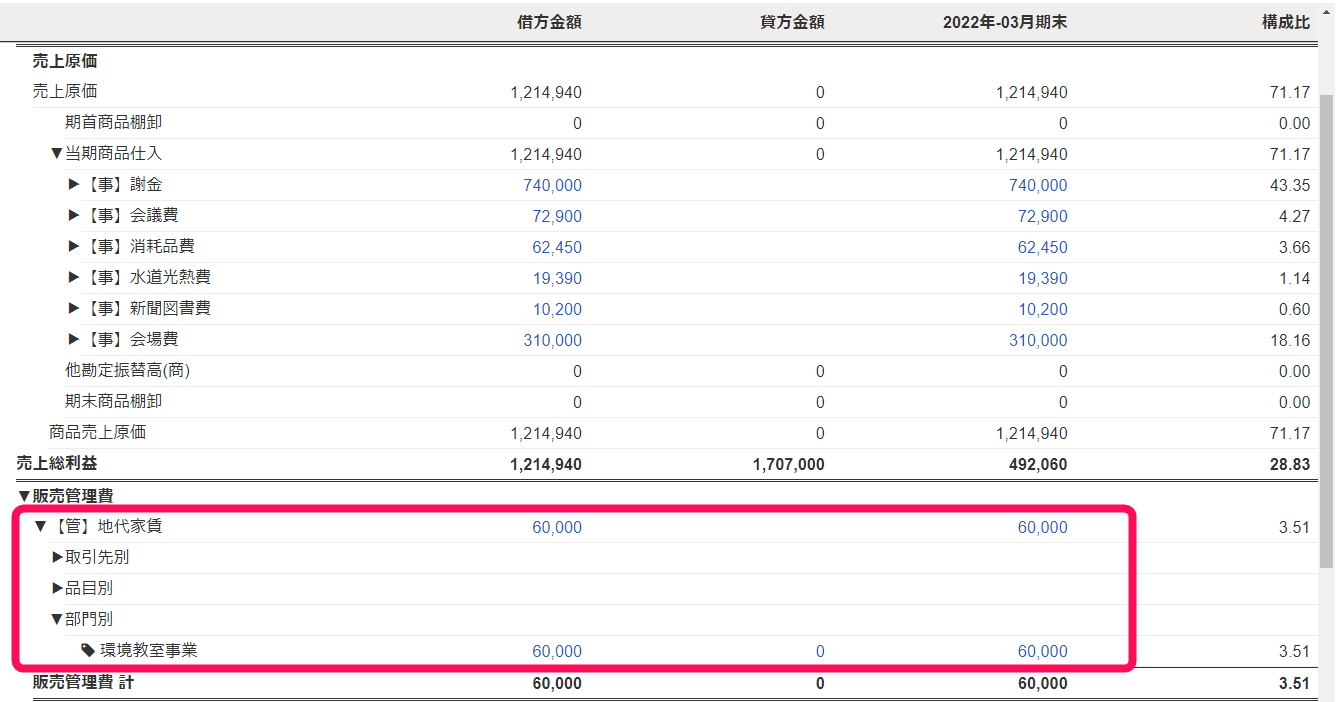Expand the 【事】水道光熱費 row arrow

pos(74,278)
